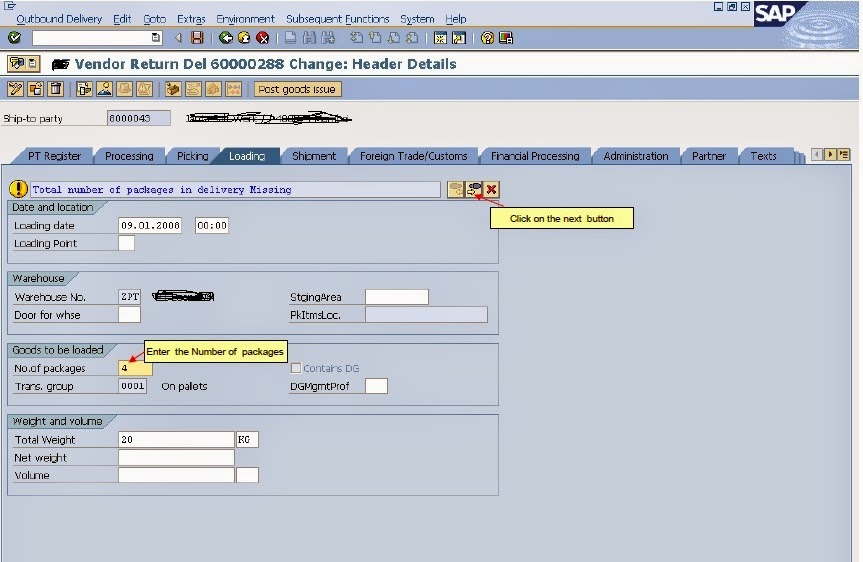Click the Loading Point field
Image resolution: width=863 pixels, height=562 pixels.
point(127,243)
